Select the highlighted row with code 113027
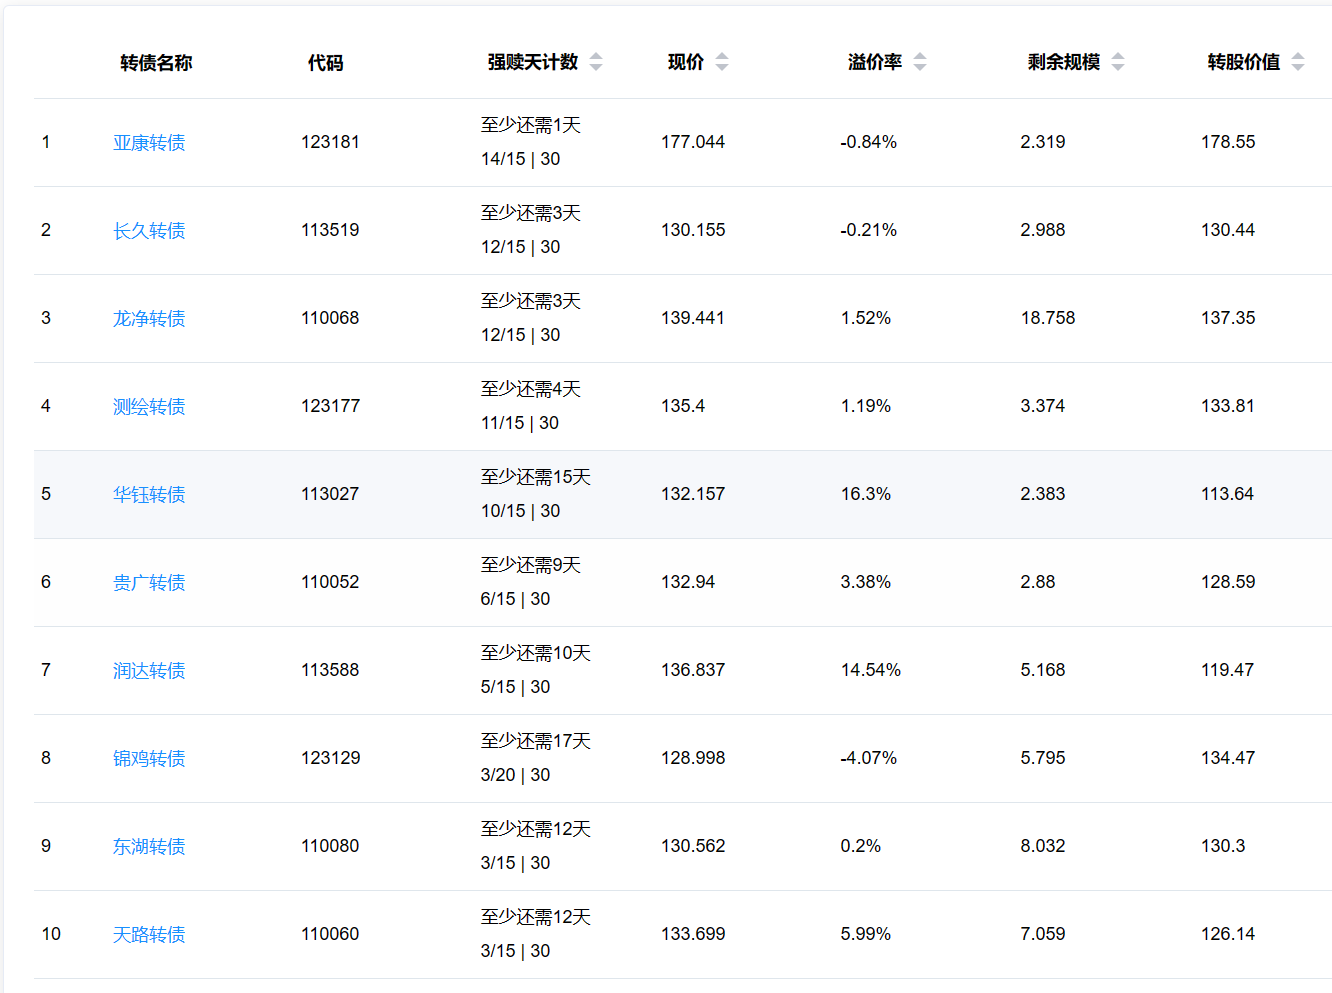Viewport: 1332px width, 993px height. click(x=330, y=494)
